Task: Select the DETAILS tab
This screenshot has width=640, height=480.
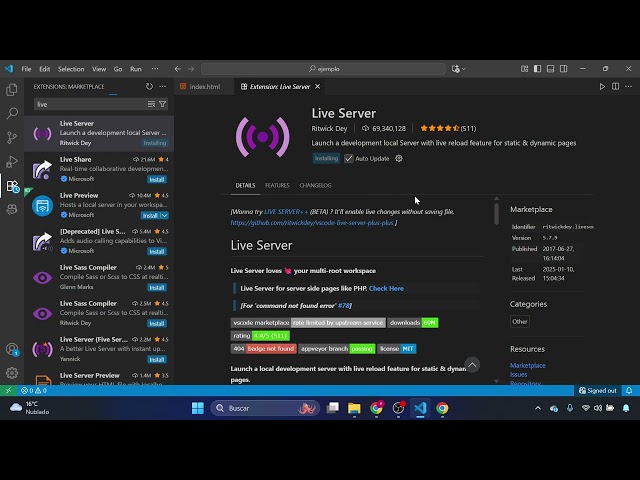Action: coord(245,185)
